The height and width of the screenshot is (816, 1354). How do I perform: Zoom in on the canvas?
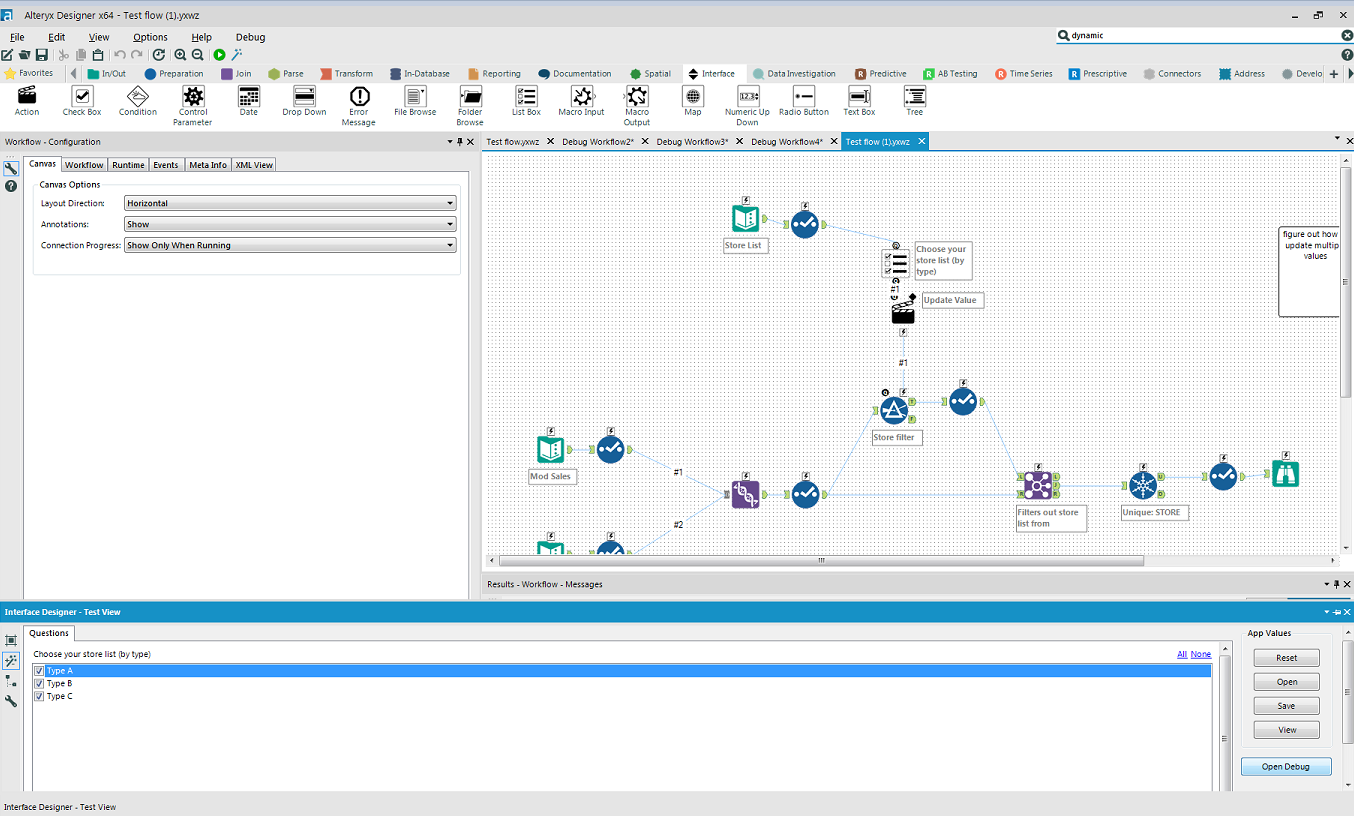[x=180, y=55]
